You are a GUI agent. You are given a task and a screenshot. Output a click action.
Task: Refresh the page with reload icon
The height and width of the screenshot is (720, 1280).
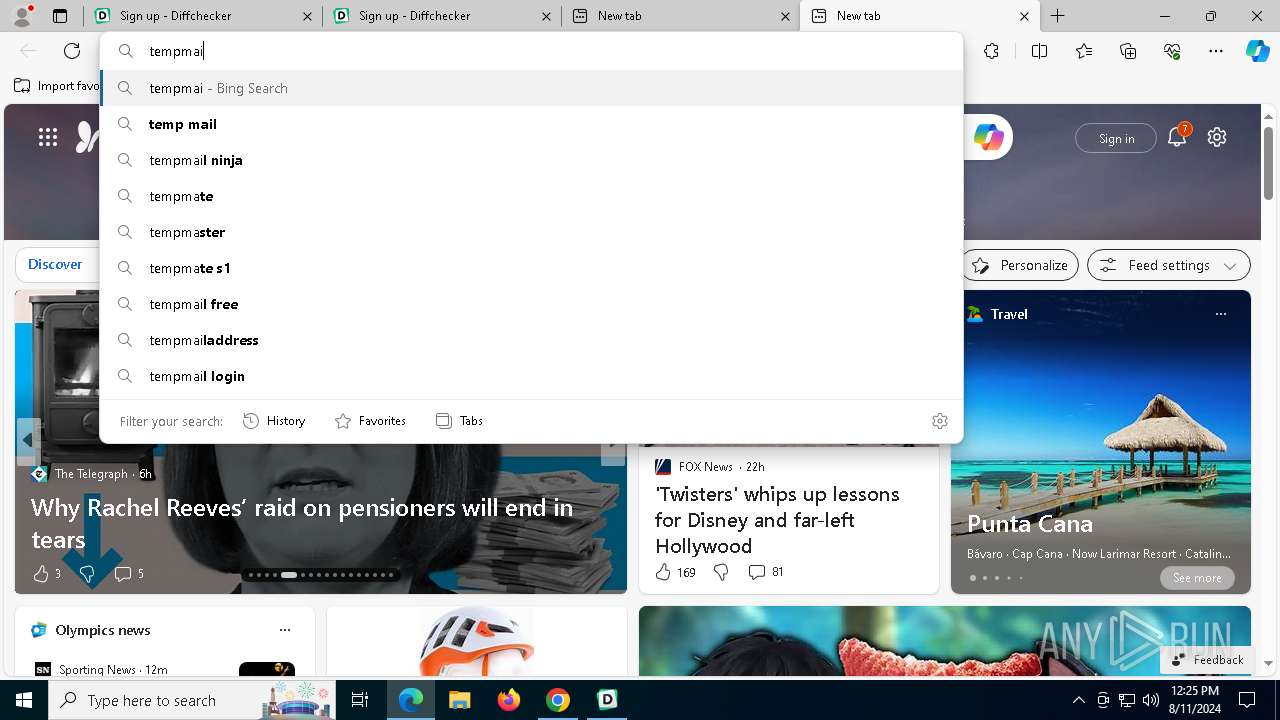click(72, 51)
